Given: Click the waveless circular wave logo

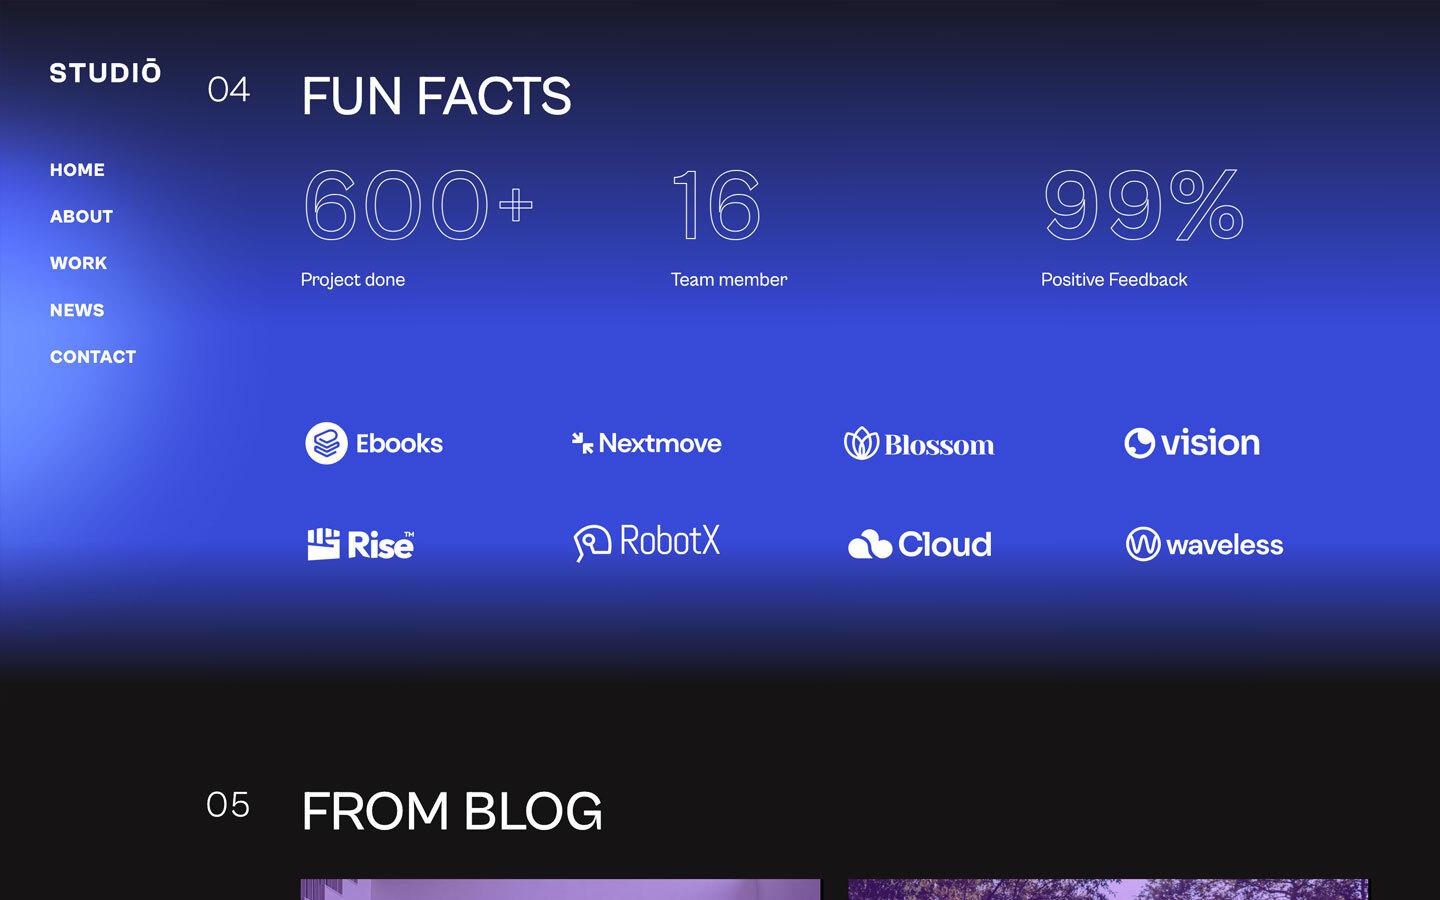Looking at the screenshot, I should [x=1204, y=545].
